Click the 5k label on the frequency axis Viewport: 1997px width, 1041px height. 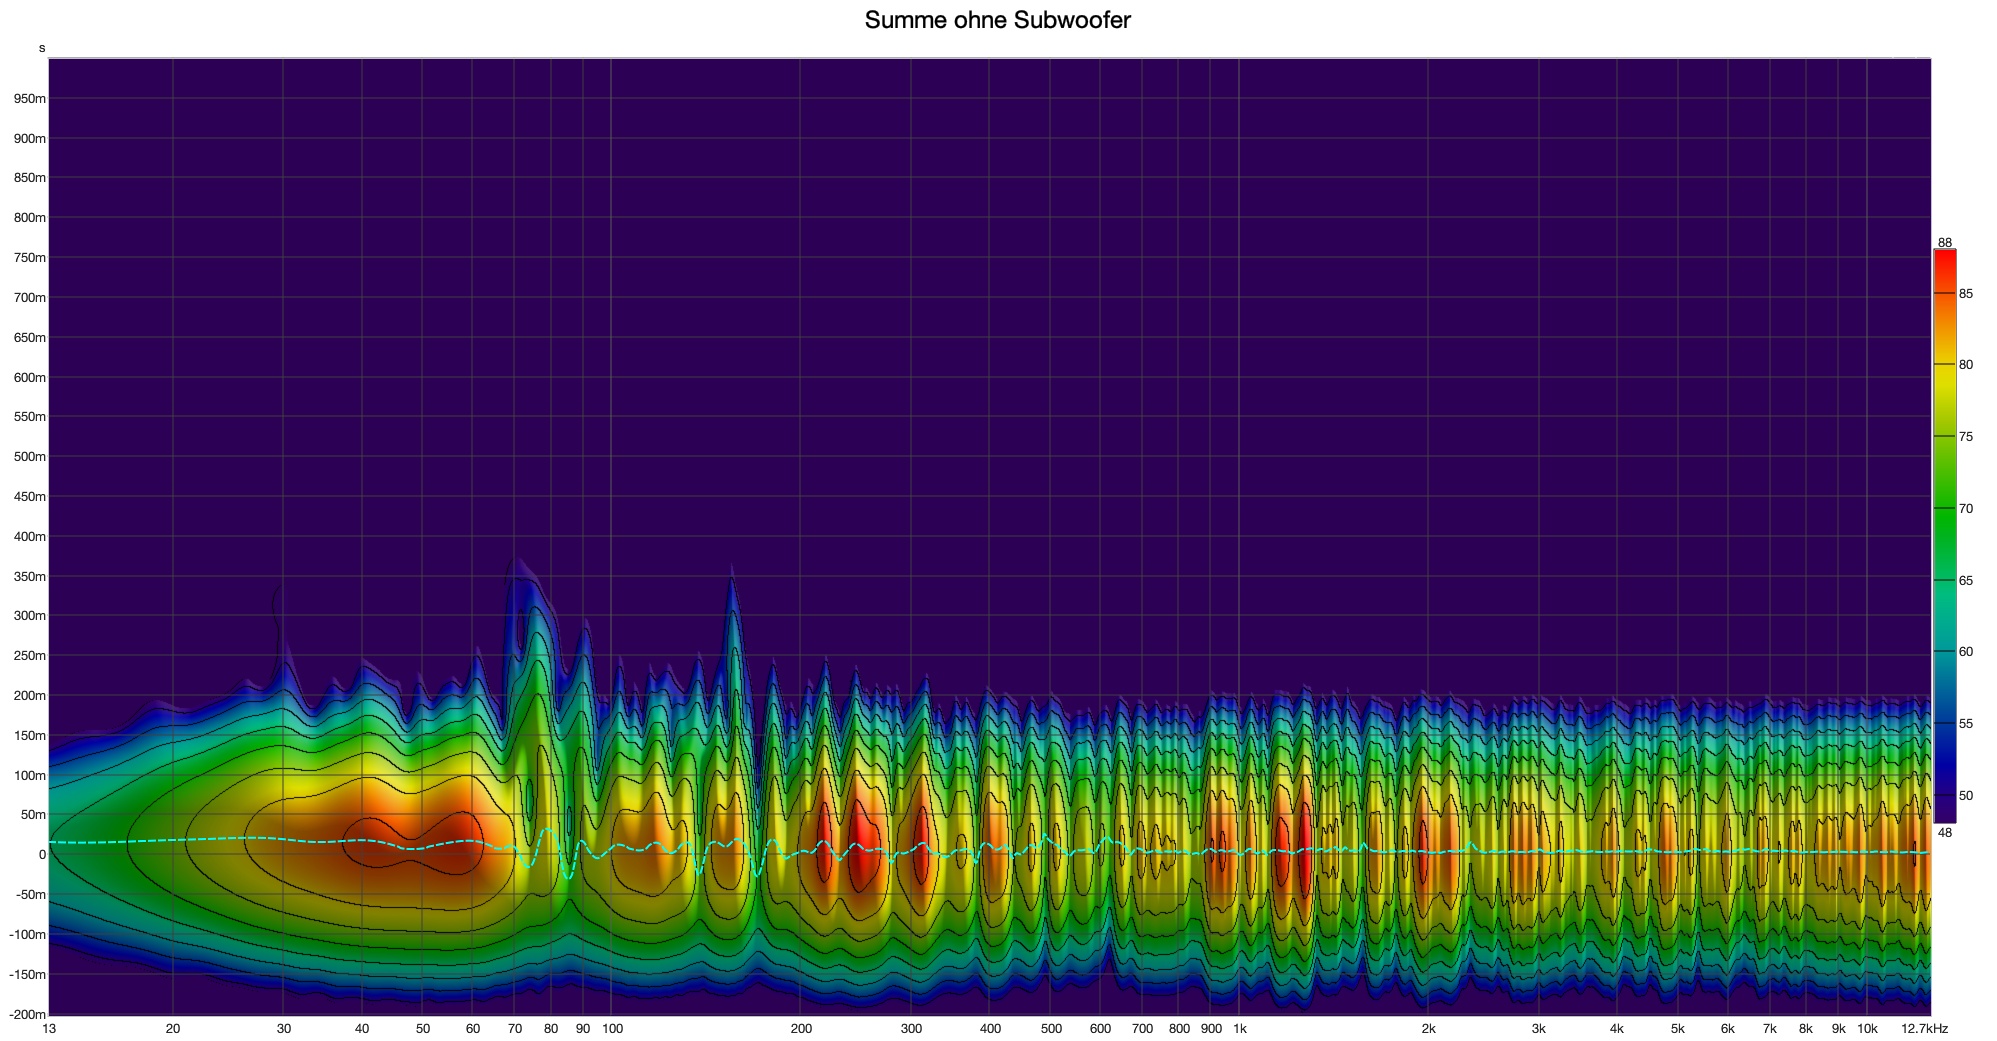tap(1678, 1029)
